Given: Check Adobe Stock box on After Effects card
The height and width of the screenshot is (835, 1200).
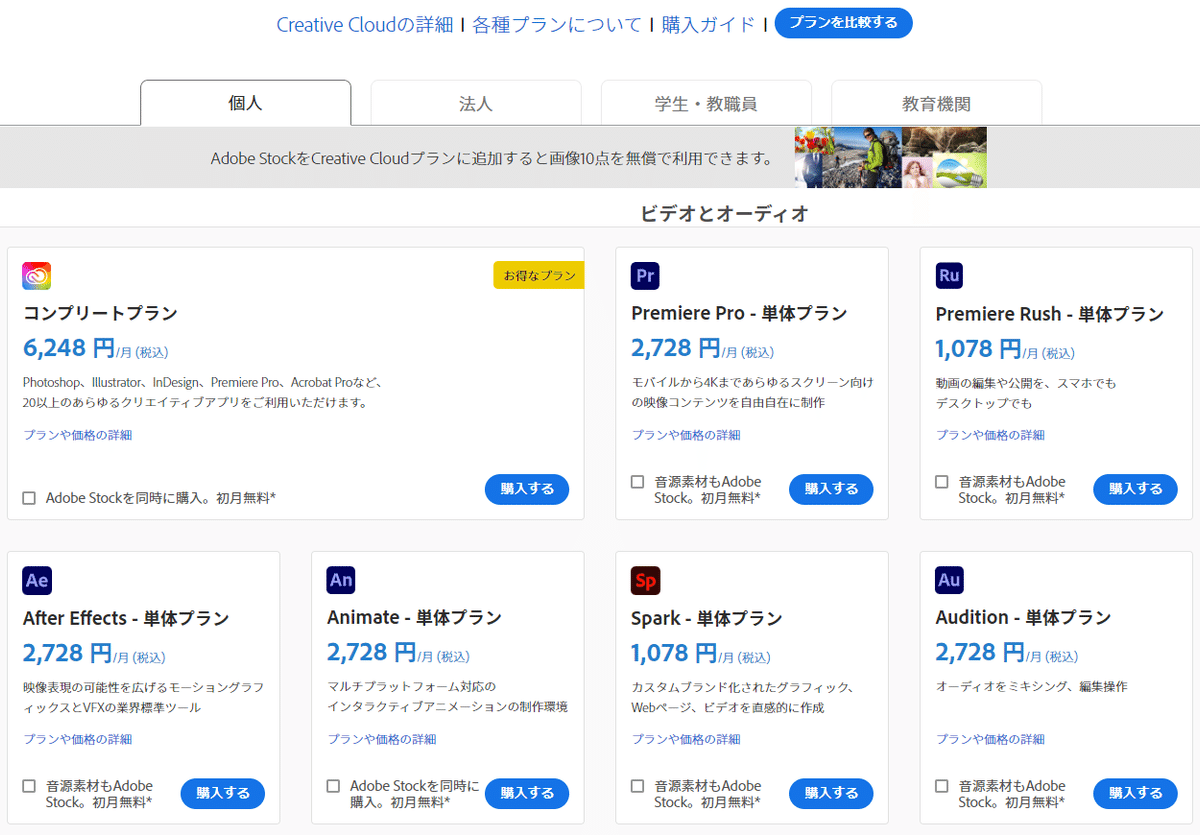Looking at the screenshot, I should point(29,786).
